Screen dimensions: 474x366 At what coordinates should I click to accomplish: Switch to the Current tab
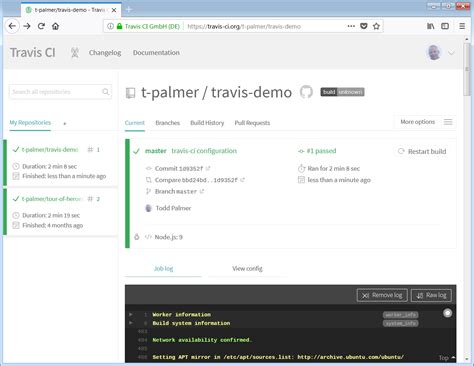pyautogui.click(x=135, y=123)
